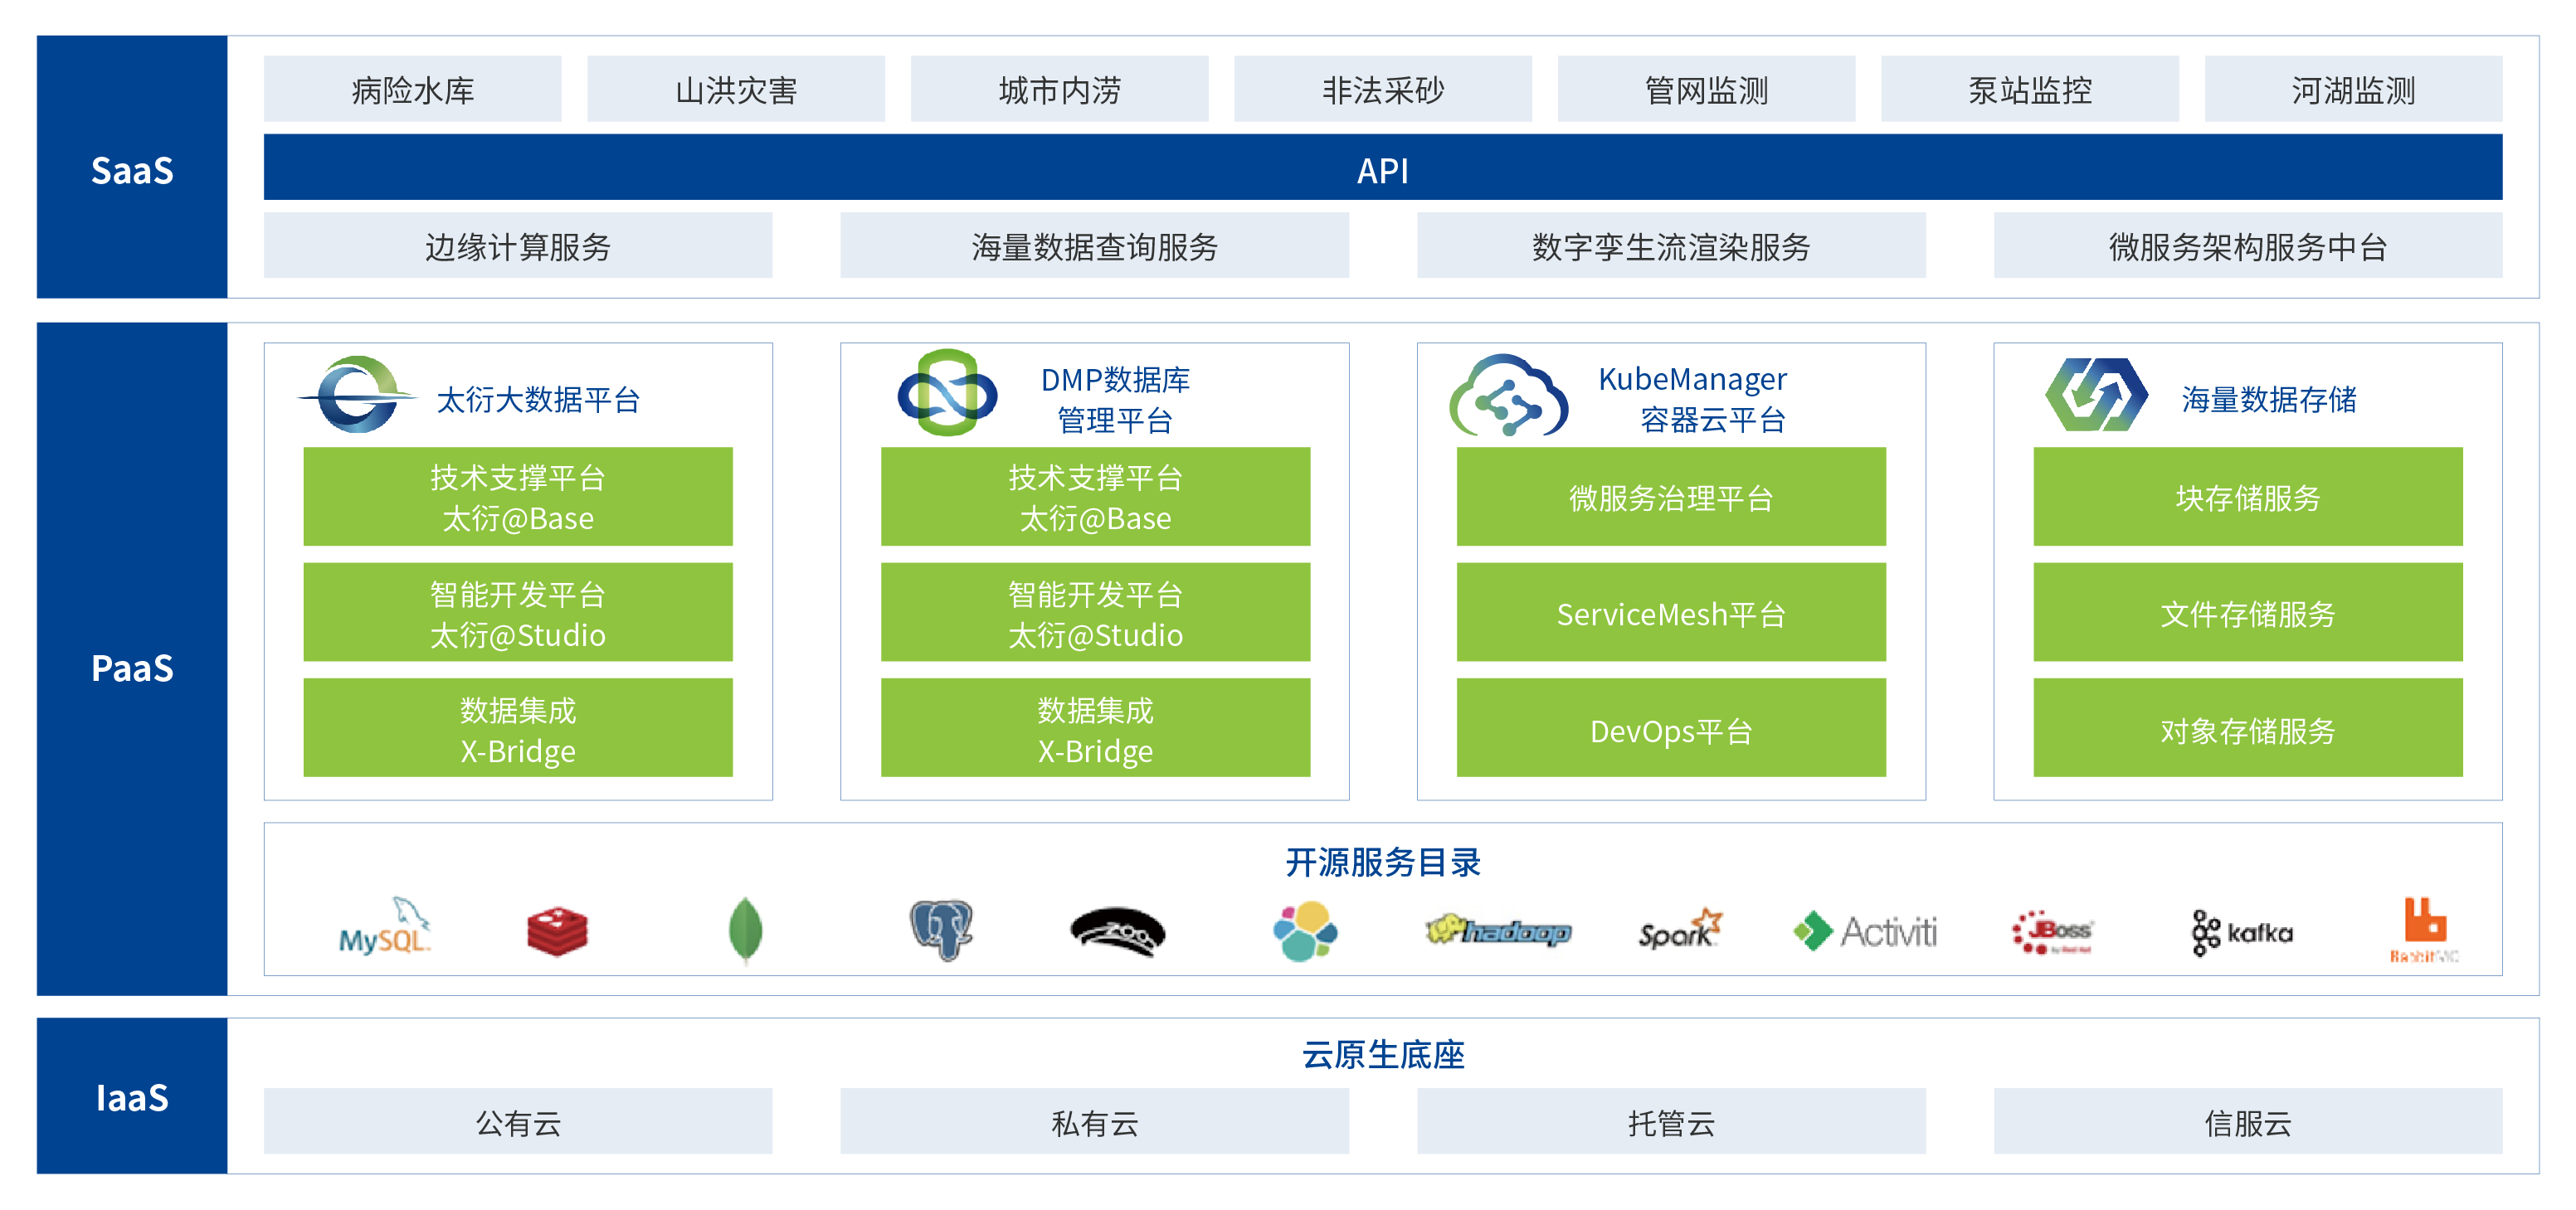This screenshot has width=2576, height=1210.
Task: Click the red Redis cube logo
Action: click(x=557, y=931)
